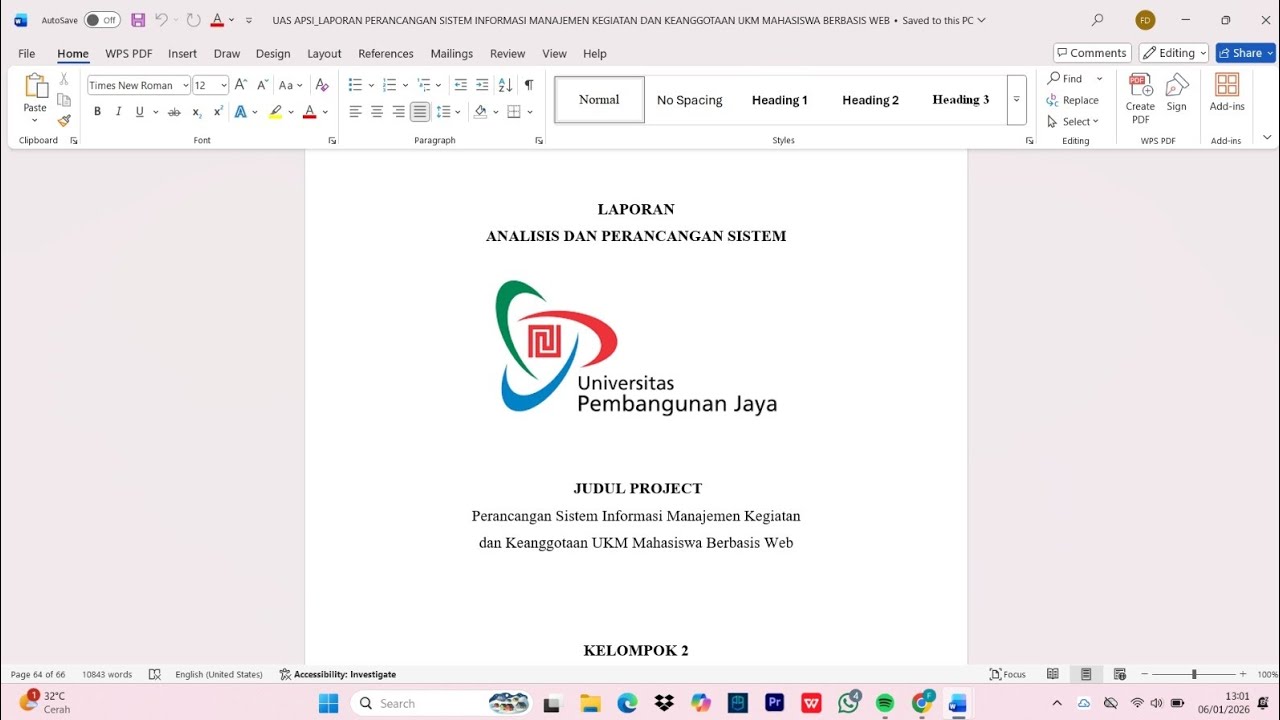The image size is (1280, 720).
Task: Open the font size dropdown
Action: click(223, 85)
